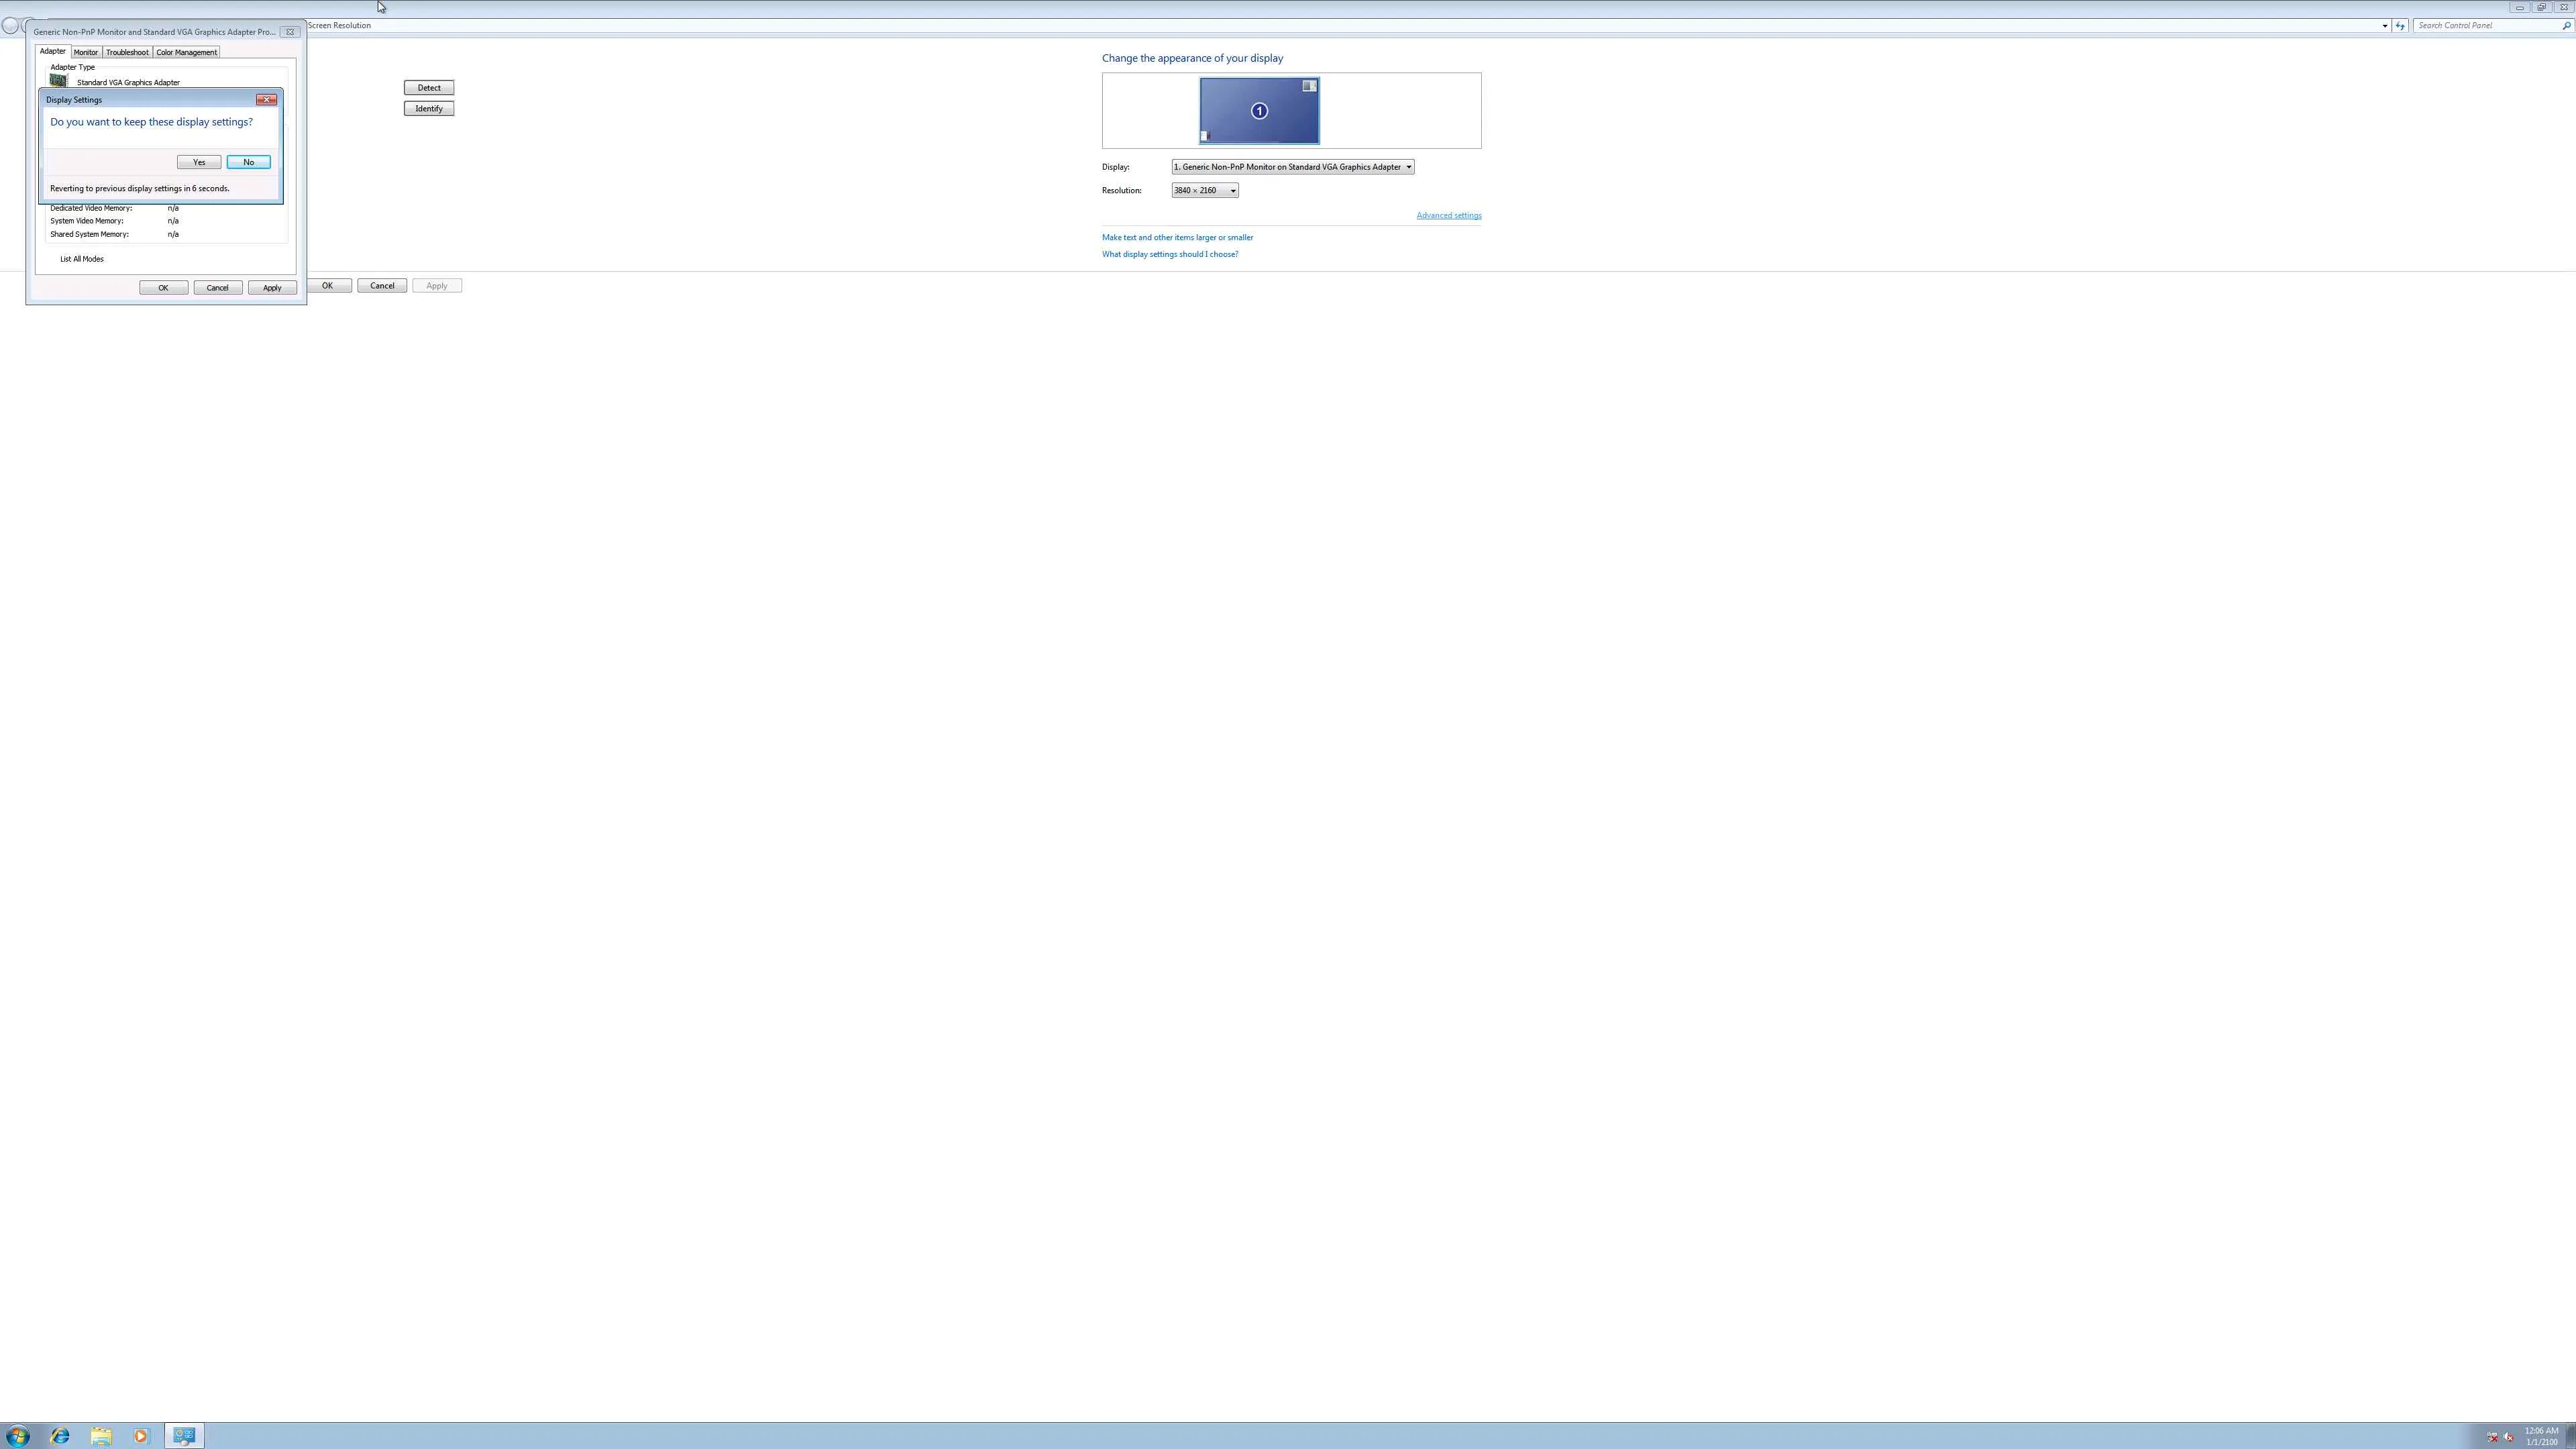The image size is (2576, 1449).
Task: Click Control Panel taskbar icon
Action: click(184, 1436)
